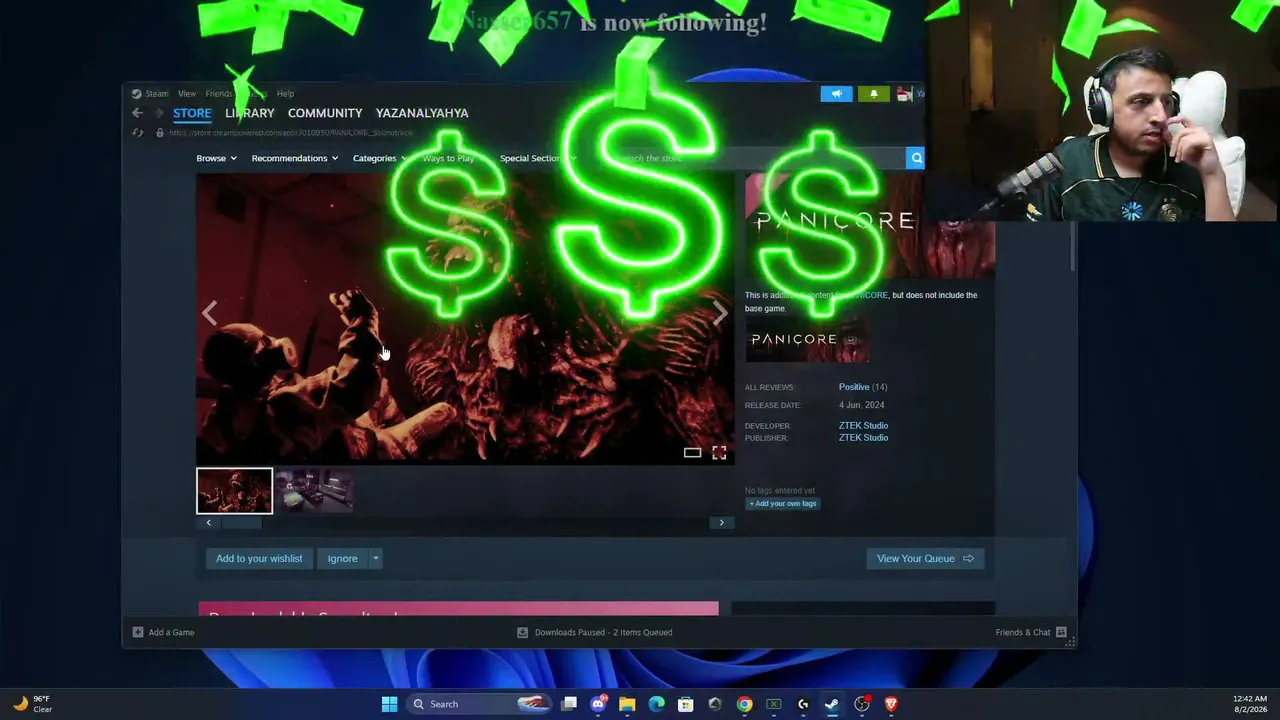Switch to the STORE tab
Viewport: 1280px width, 720px height.
coord(192,113)
